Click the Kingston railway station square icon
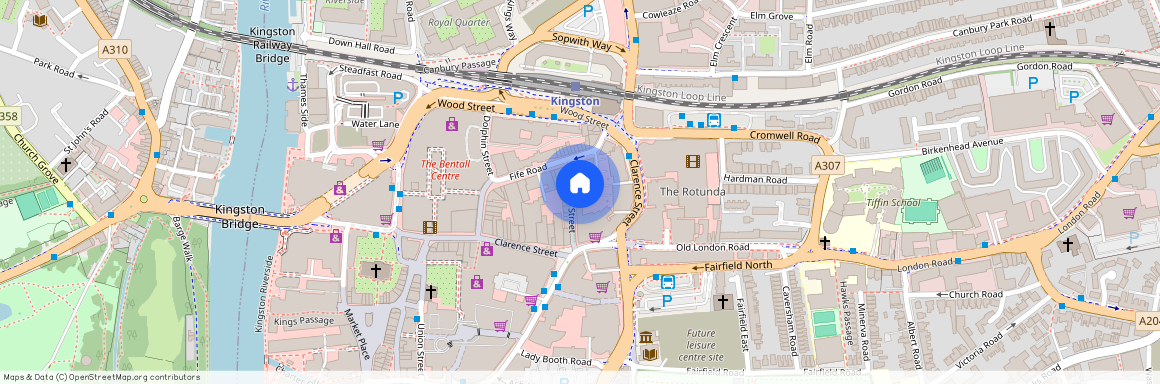Image resolution: width=1160 pixels, height=384 pixels. [576, 87]
